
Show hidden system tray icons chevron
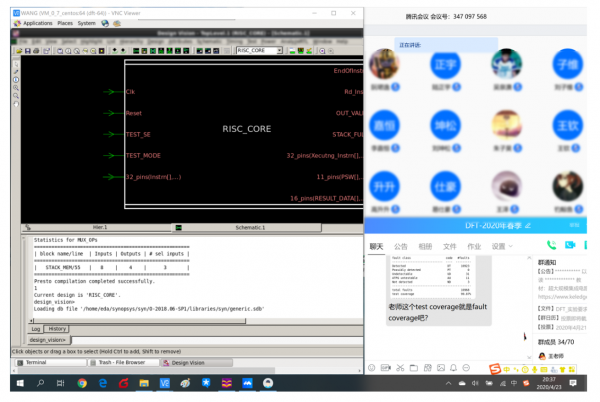pyautogui.click(x=448, y=383)
